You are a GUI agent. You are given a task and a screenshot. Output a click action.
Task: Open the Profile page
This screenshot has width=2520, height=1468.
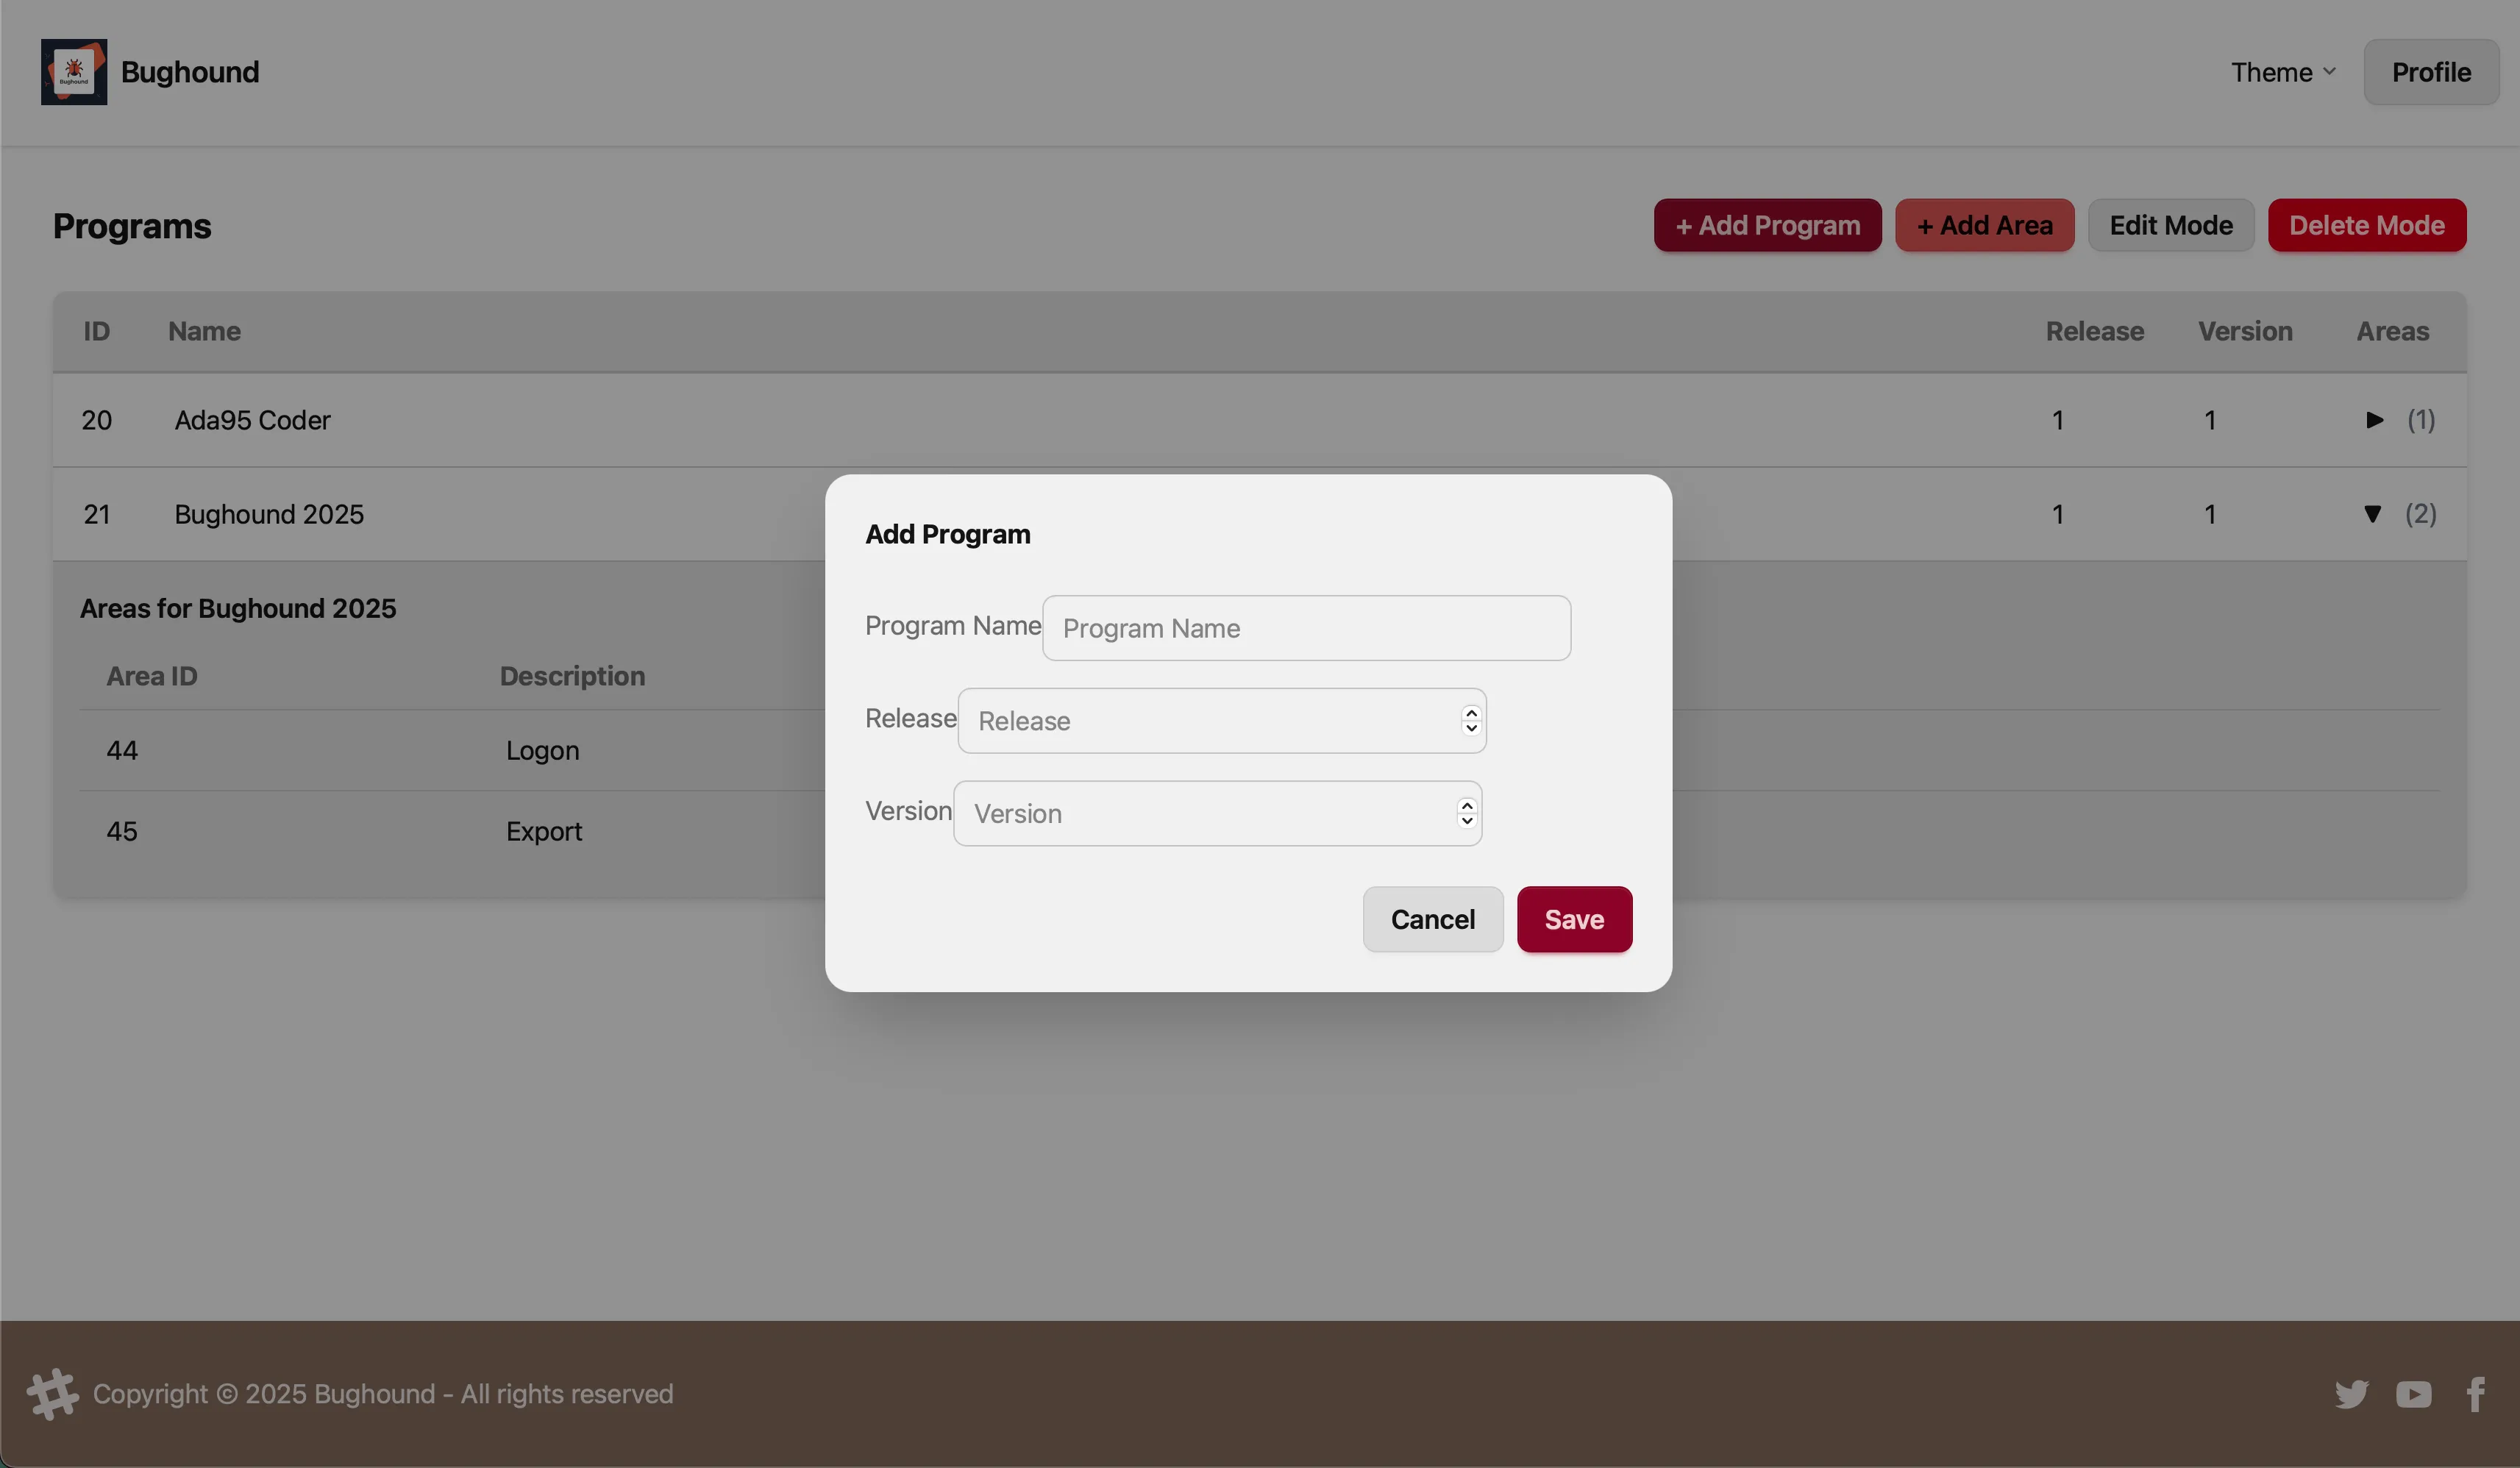coord(2430,72)
